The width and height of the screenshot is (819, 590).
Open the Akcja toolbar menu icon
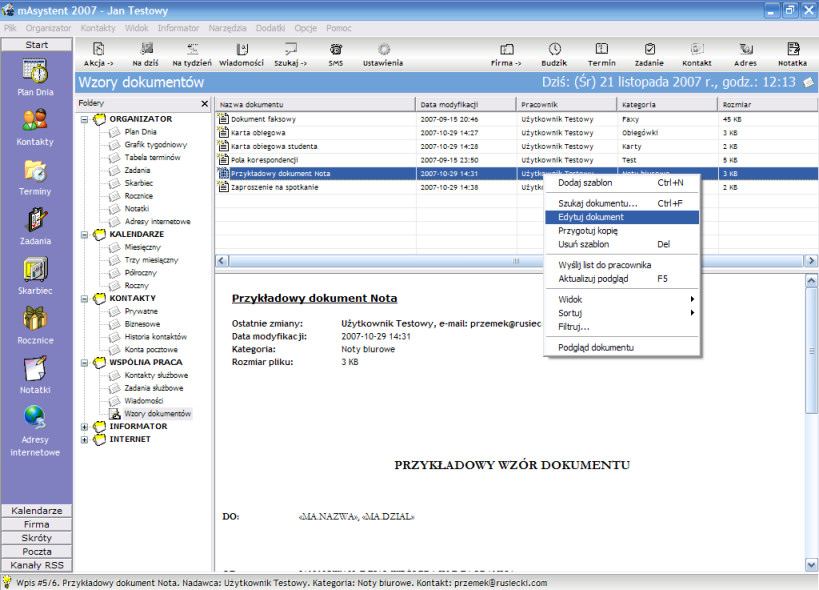(x=98, y=50)
